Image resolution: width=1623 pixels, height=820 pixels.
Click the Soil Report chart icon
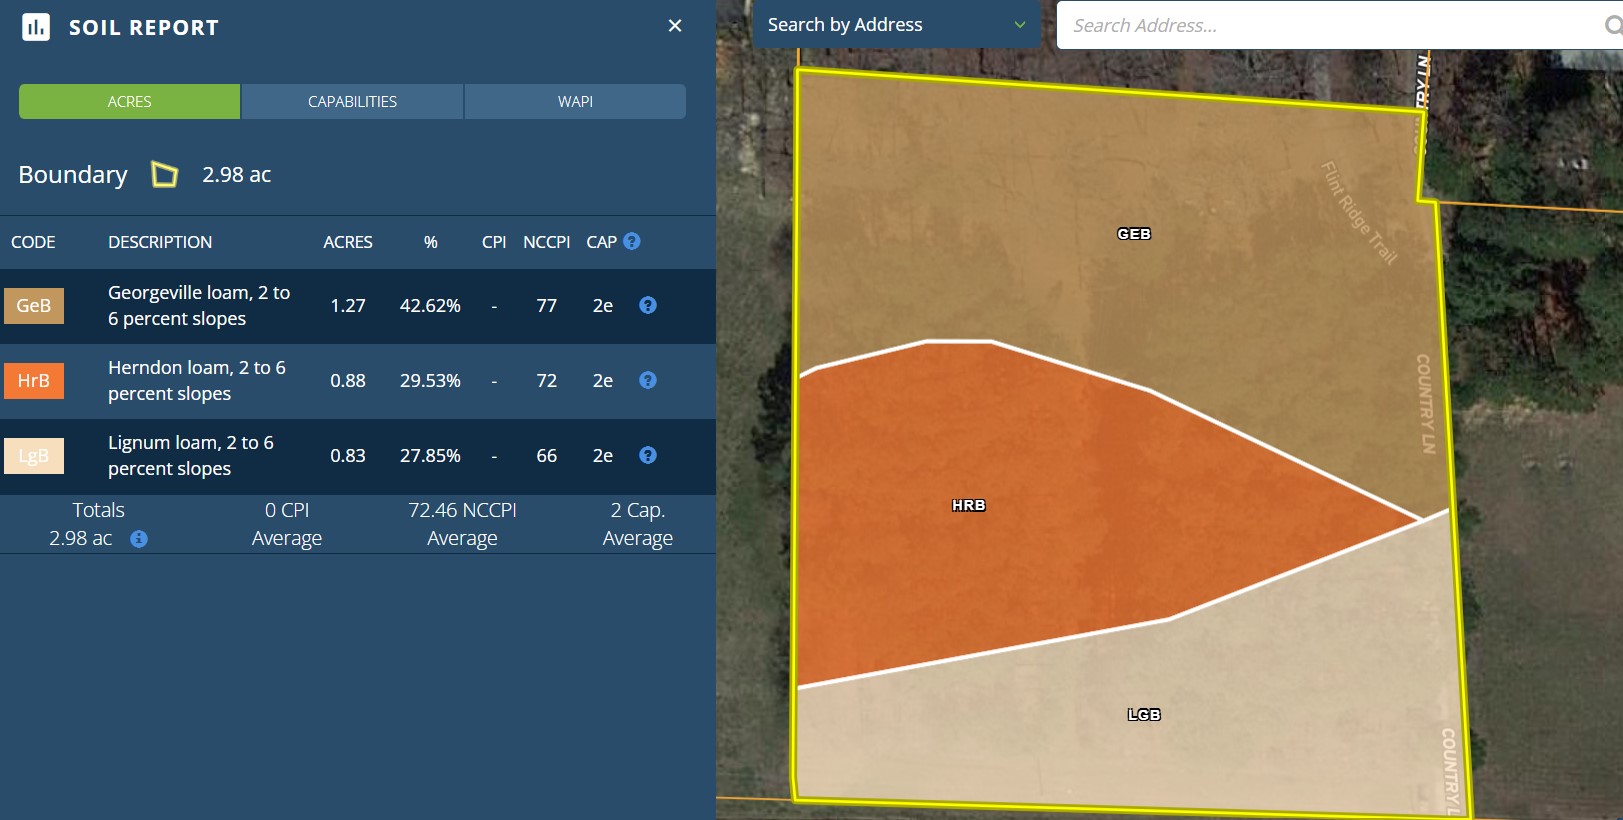(36, 27)
